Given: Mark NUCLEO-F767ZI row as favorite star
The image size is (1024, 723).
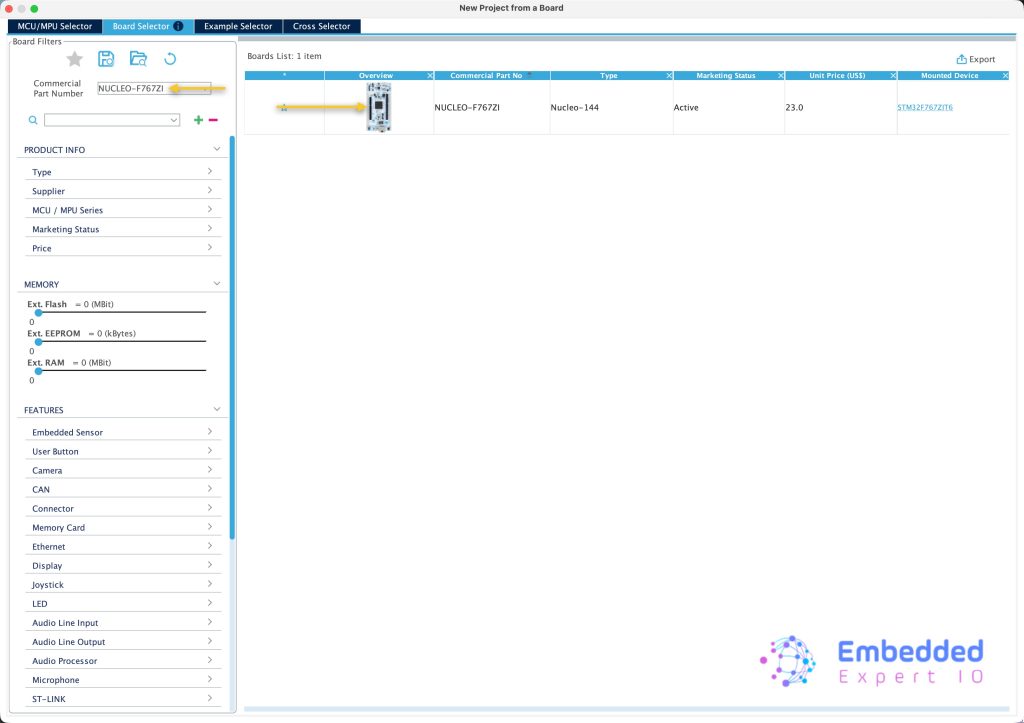Looking at the screenshot, I should [x=284, y=107].
